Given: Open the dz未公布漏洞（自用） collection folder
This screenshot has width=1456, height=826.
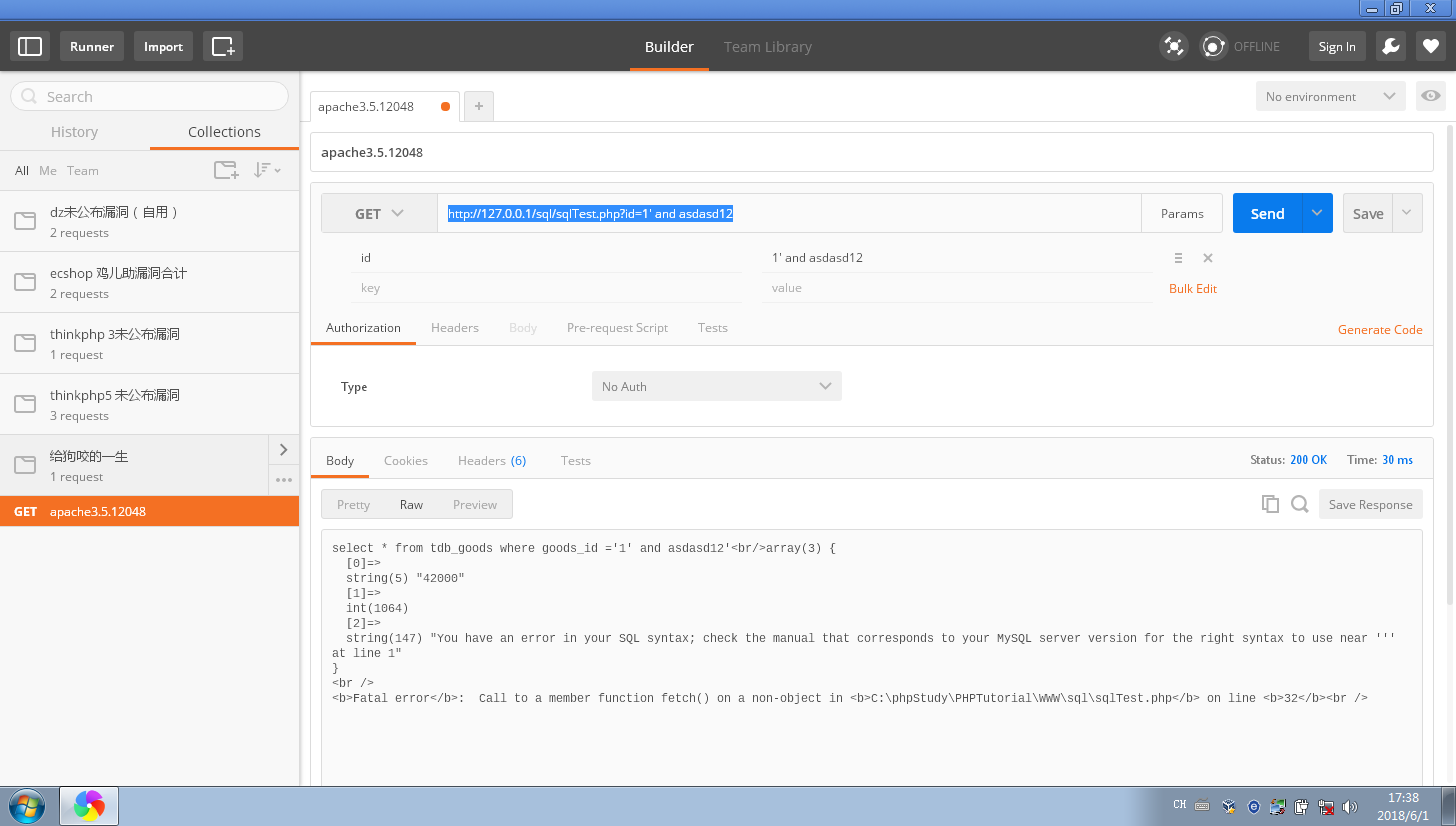Looking at the screenshot, I should point(150,221).
